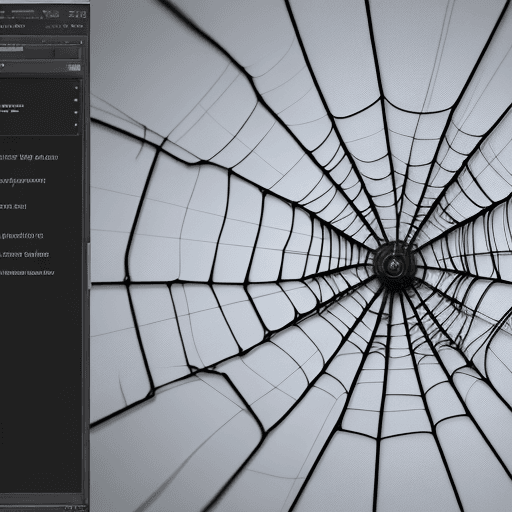Click the small light button on the toolbar row
Image resolution: width=512 pixels, height=512 pixels.
[x=74, y=67]
